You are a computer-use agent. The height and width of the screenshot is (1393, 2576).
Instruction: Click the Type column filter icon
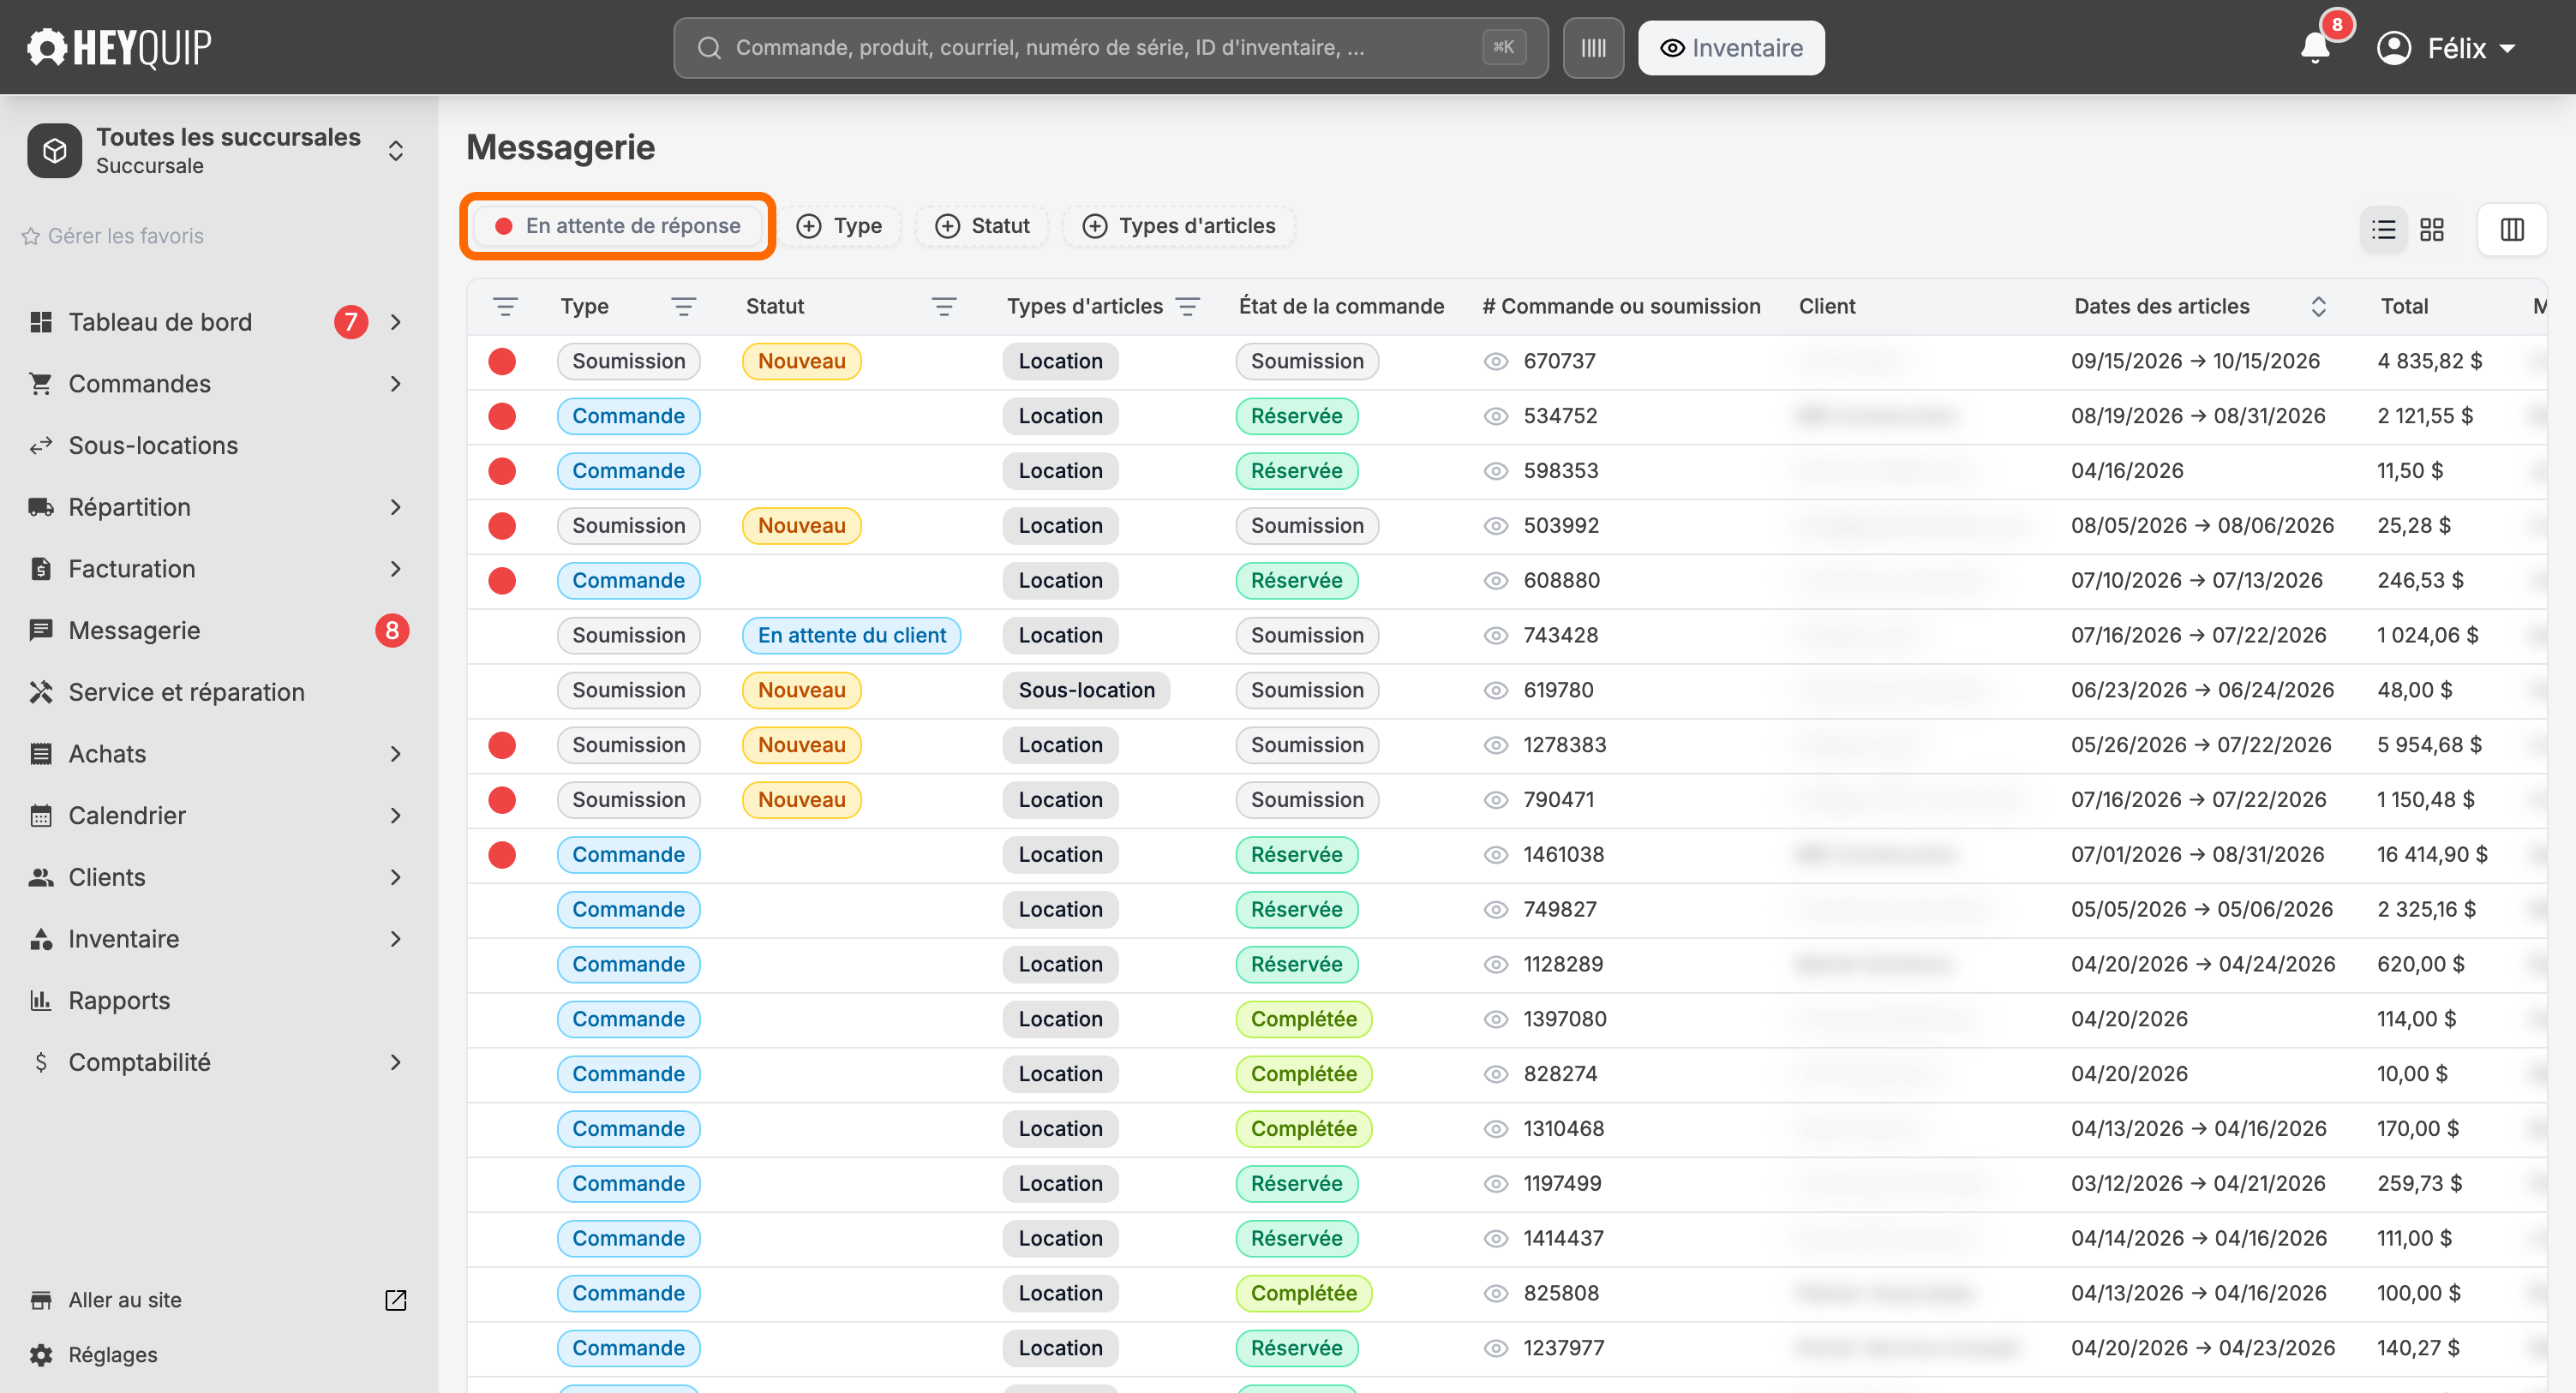[683, 306]
